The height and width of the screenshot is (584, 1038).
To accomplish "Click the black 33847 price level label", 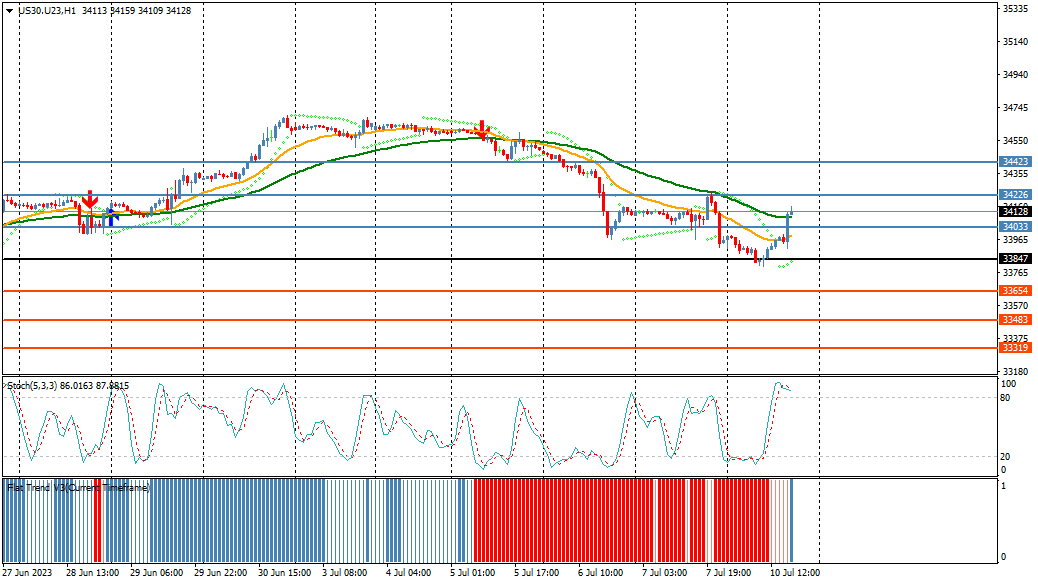I will tap(1015, 259).
